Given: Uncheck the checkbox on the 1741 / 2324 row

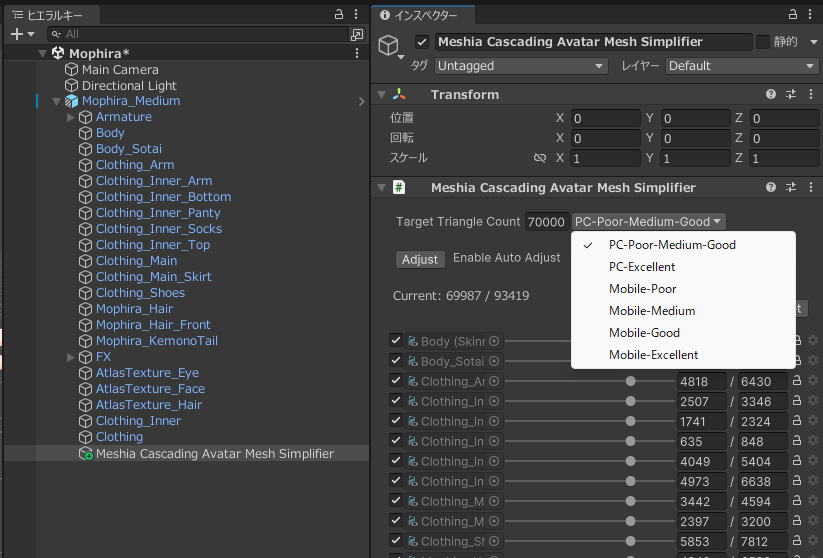Looking at the screenshot, I should 396,420.
